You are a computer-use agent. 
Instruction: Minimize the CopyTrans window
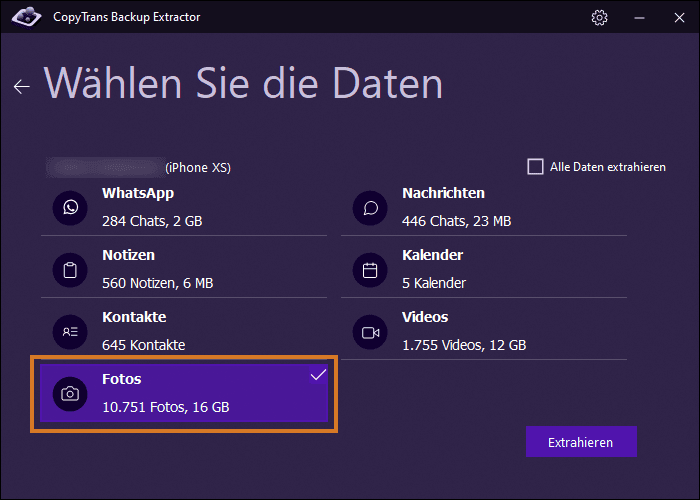(639, 17)
